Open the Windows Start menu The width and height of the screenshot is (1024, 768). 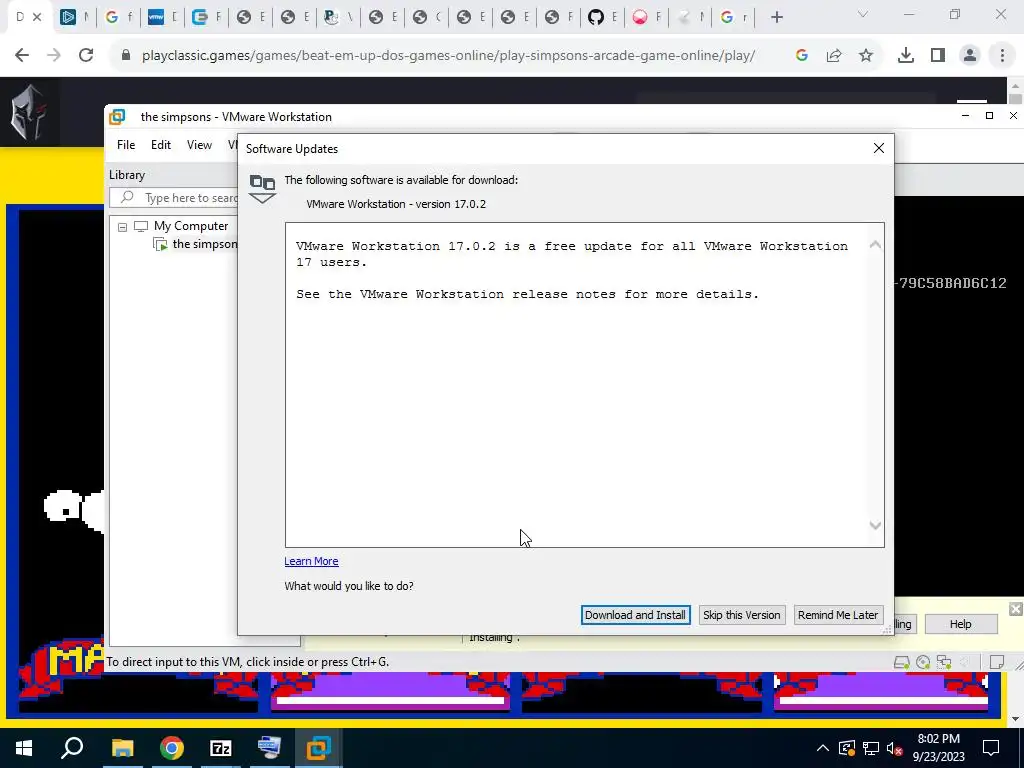point(24,748)
